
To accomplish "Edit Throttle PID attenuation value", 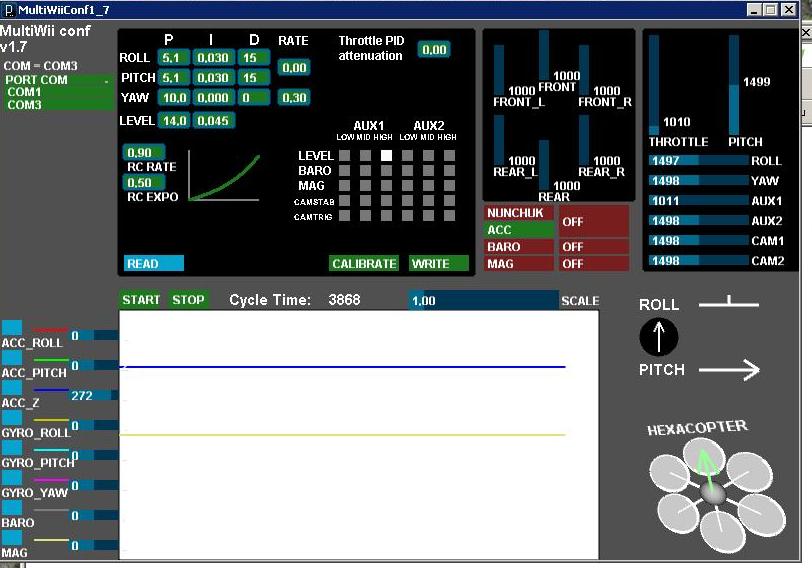I will point(434,50).
